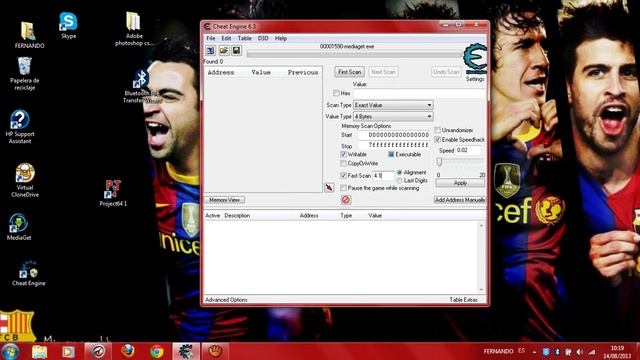This screenshot has height=360, width=640.
Task: Click the Address column header in results
Action: (x=221, y=72)
